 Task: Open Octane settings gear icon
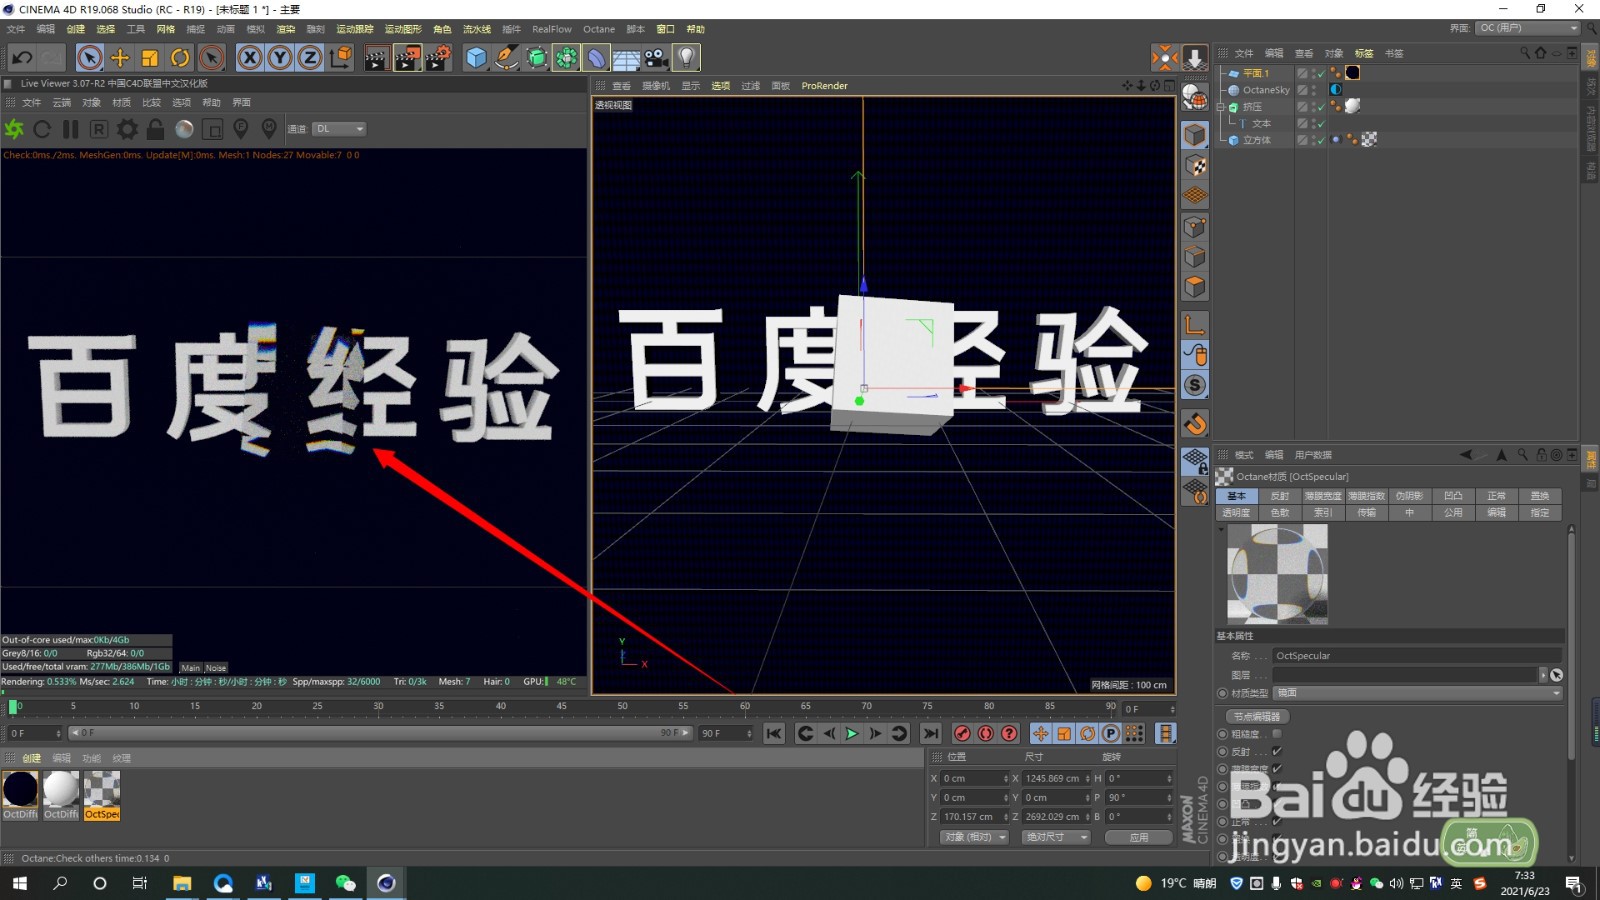[127, 129]
